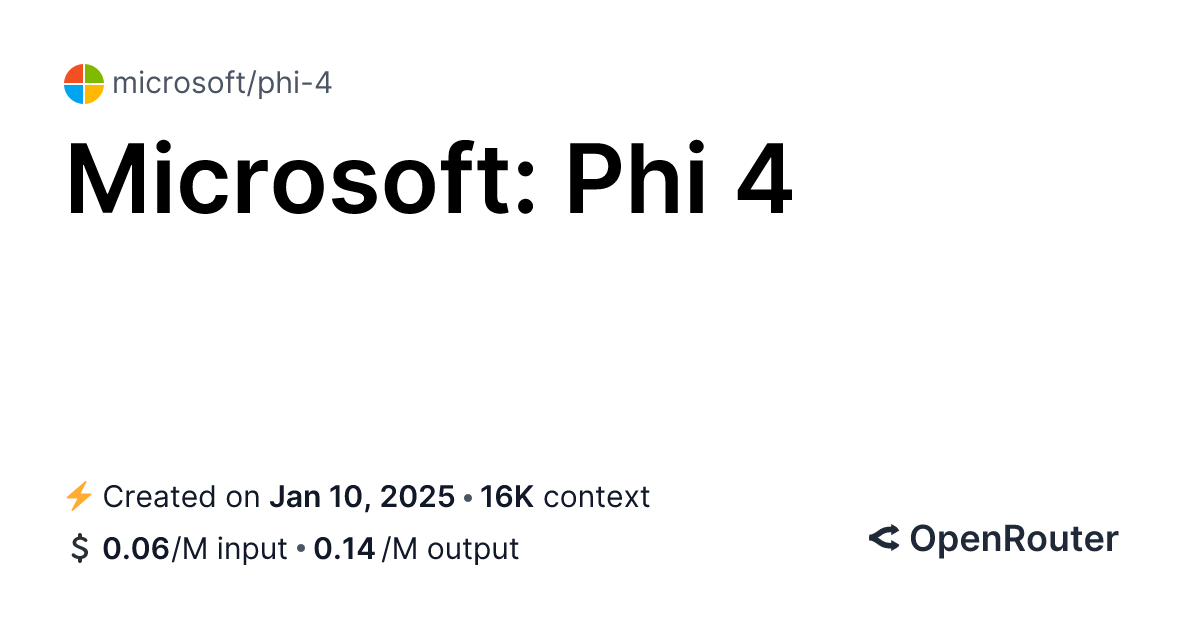
Task: Click the word "Microsoft:" in the title
Action: coord(302,183)
